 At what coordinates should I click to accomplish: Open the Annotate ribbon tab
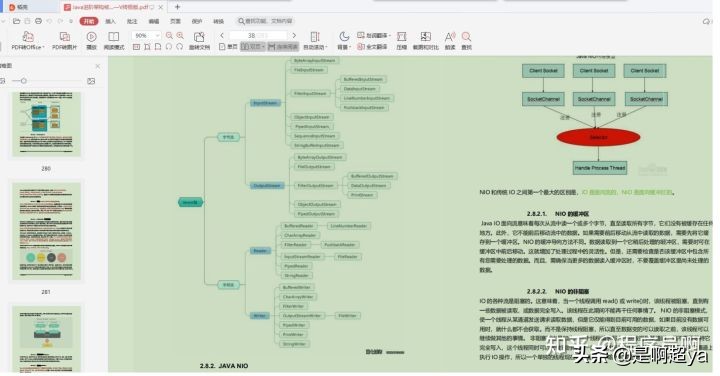(132, 21)
